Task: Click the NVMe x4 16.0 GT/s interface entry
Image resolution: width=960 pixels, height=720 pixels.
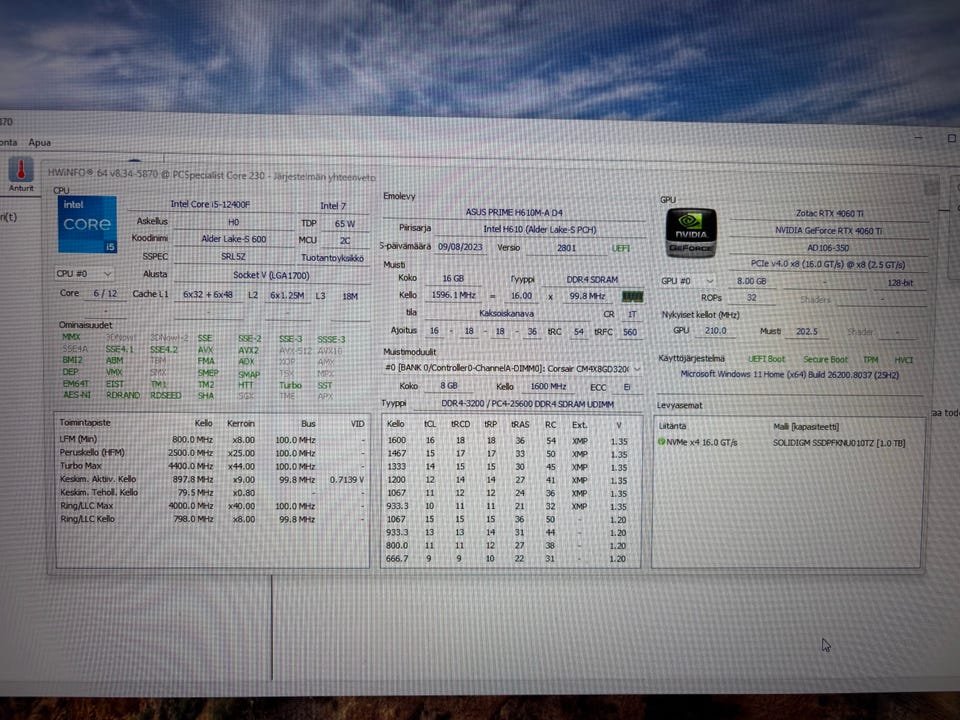Action: point(702,442)
